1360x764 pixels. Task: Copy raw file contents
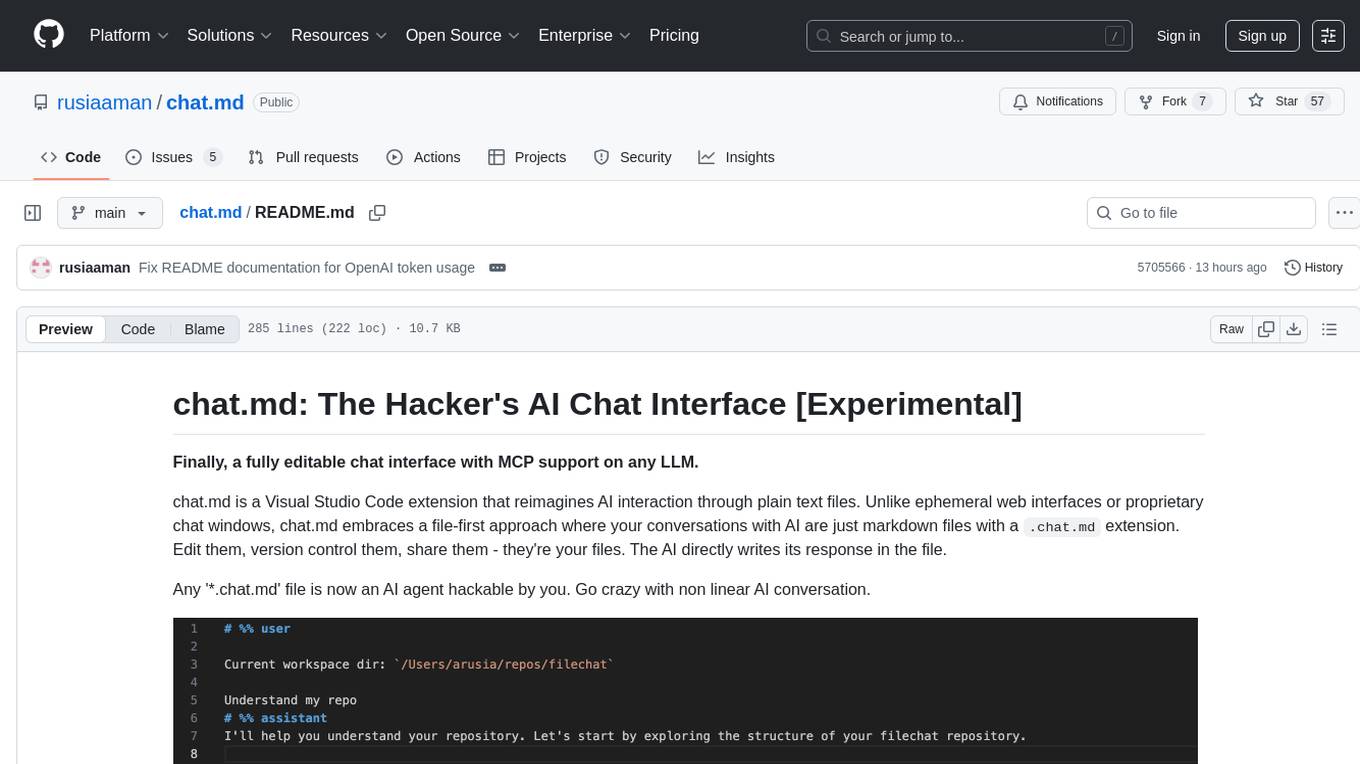(x=1266, y=329)
